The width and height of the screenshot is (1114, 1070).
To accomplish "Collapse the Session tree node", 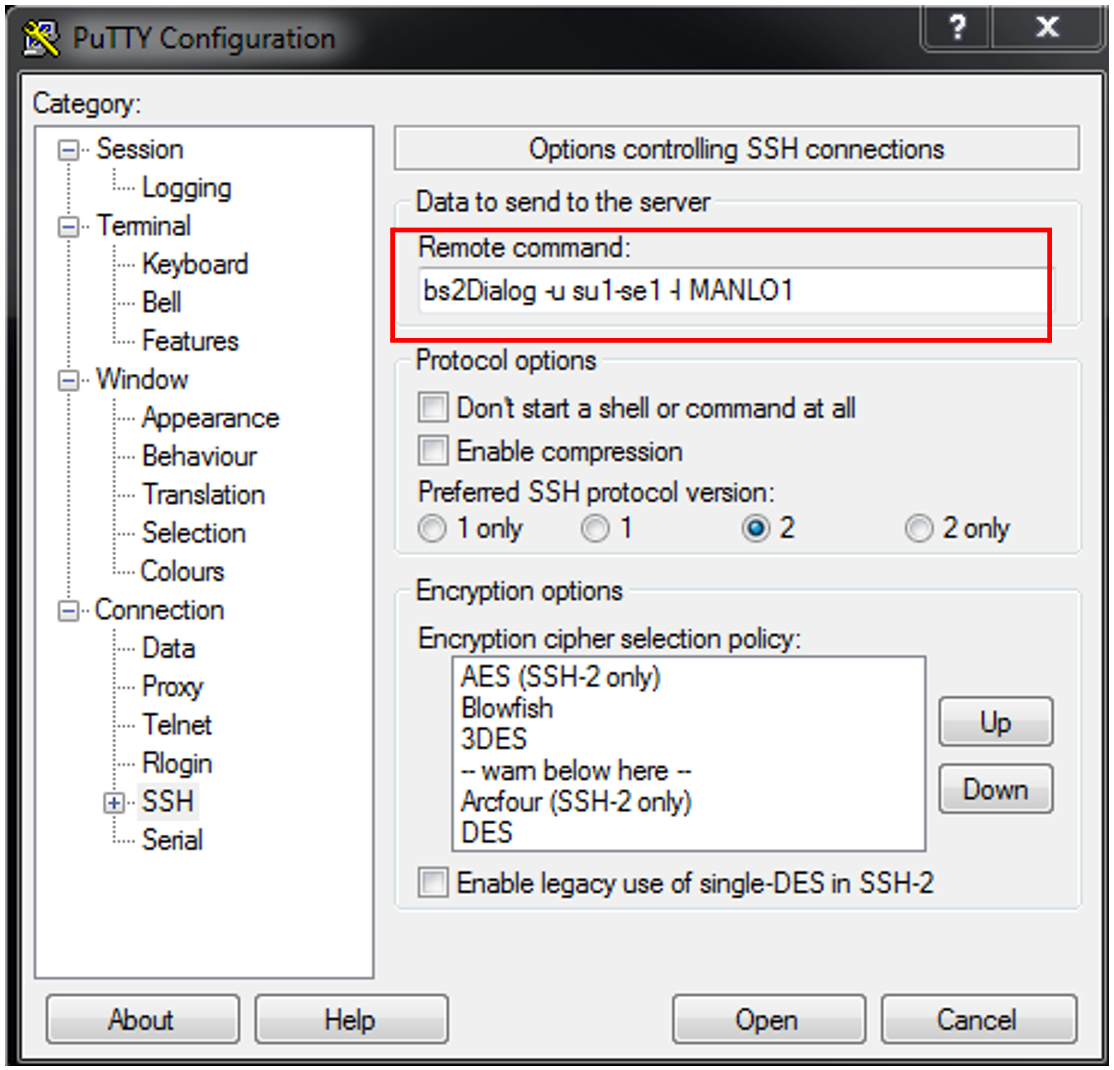I will click(69, 150).
